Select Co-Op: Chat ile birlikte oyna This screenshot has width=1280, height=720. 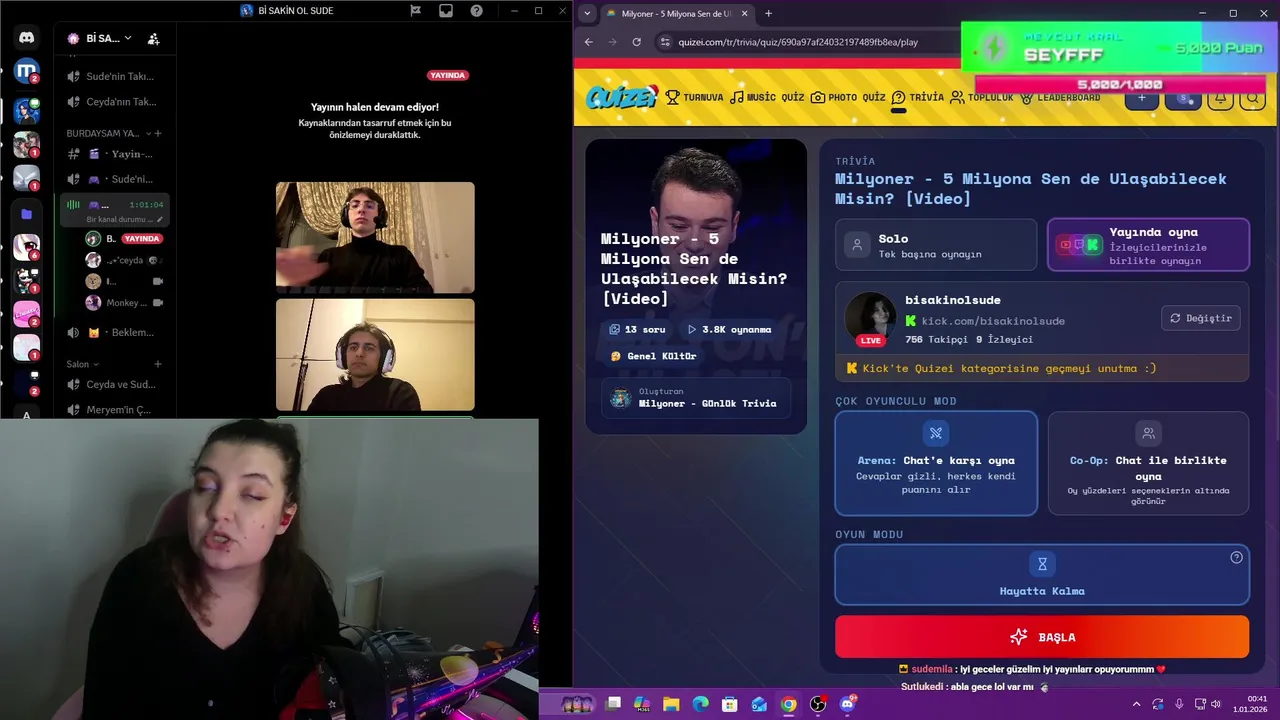coord(1148,463)
